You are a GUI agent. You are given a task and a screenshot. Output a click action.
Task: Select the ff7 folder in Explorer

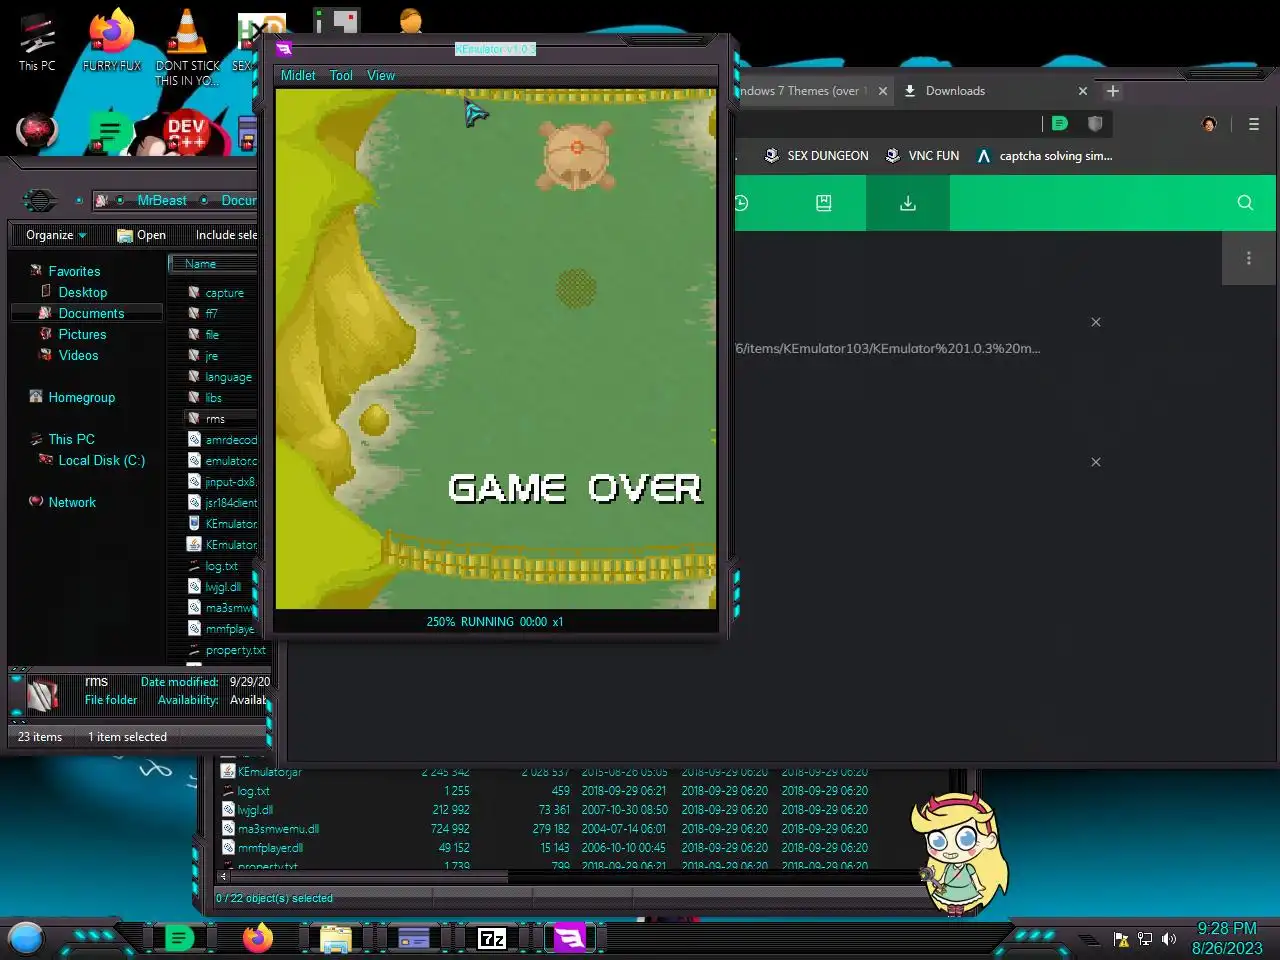pos(210,313)
